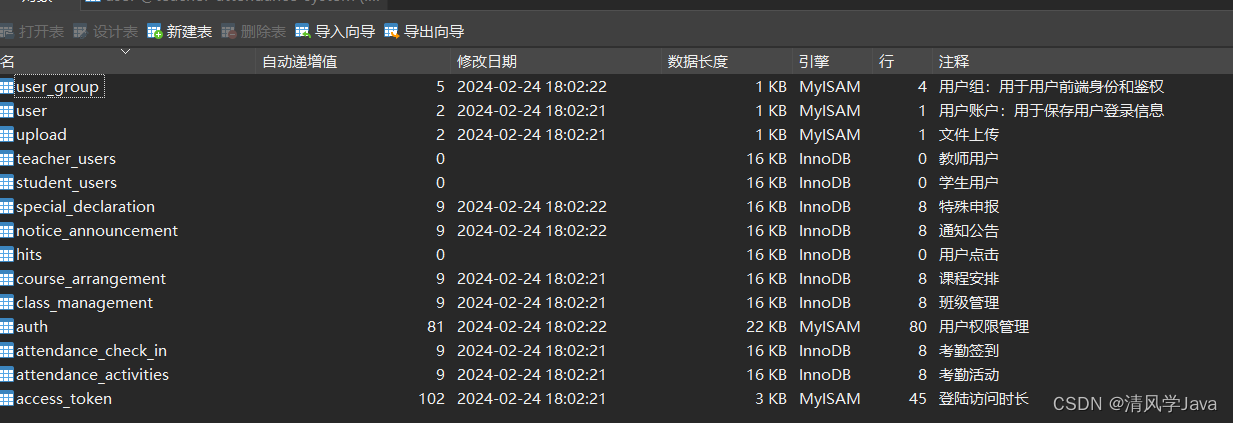The height and width of the screenshot is (423, 1233).
Task: Select the access_token table icon
Action: 7,399
